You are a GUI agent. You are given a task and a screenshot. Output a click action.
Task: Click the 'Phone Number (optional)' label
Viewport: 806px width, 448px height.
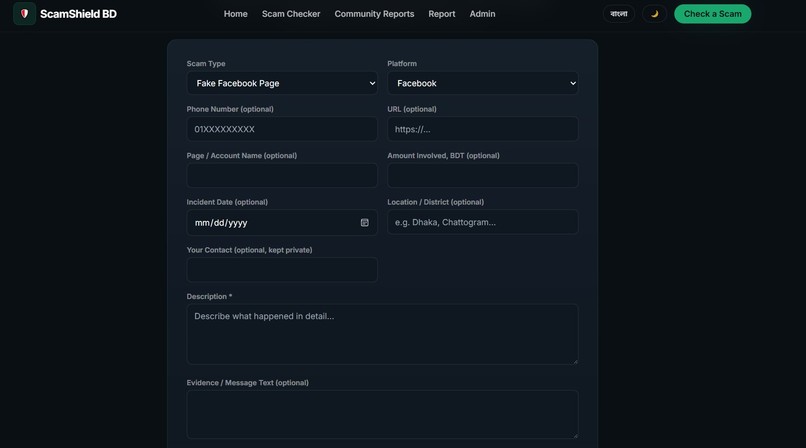(x=230, y=109)
